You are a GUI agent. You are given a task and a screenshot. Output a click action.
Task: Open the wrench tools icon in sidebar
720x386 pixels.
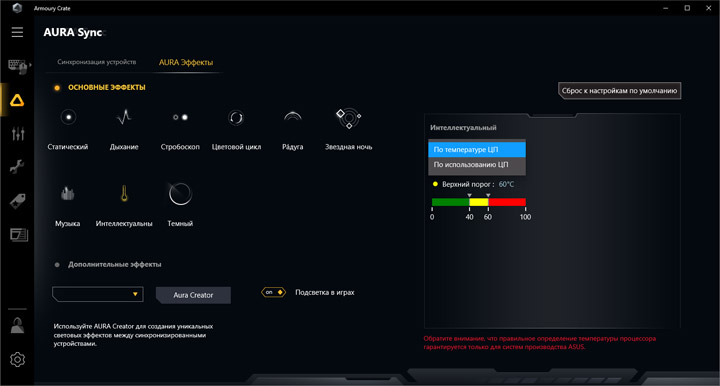tap(17, 167)
